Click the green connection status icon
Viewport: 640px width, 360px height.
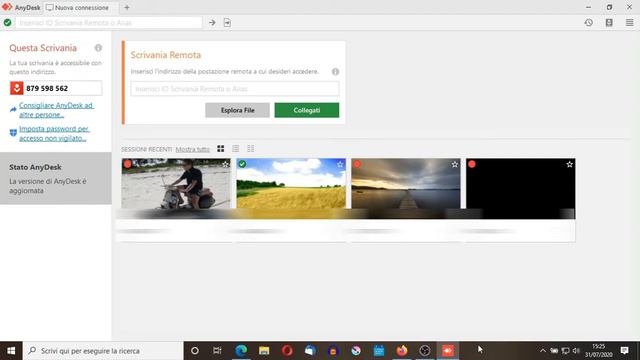tap(7, 22)
